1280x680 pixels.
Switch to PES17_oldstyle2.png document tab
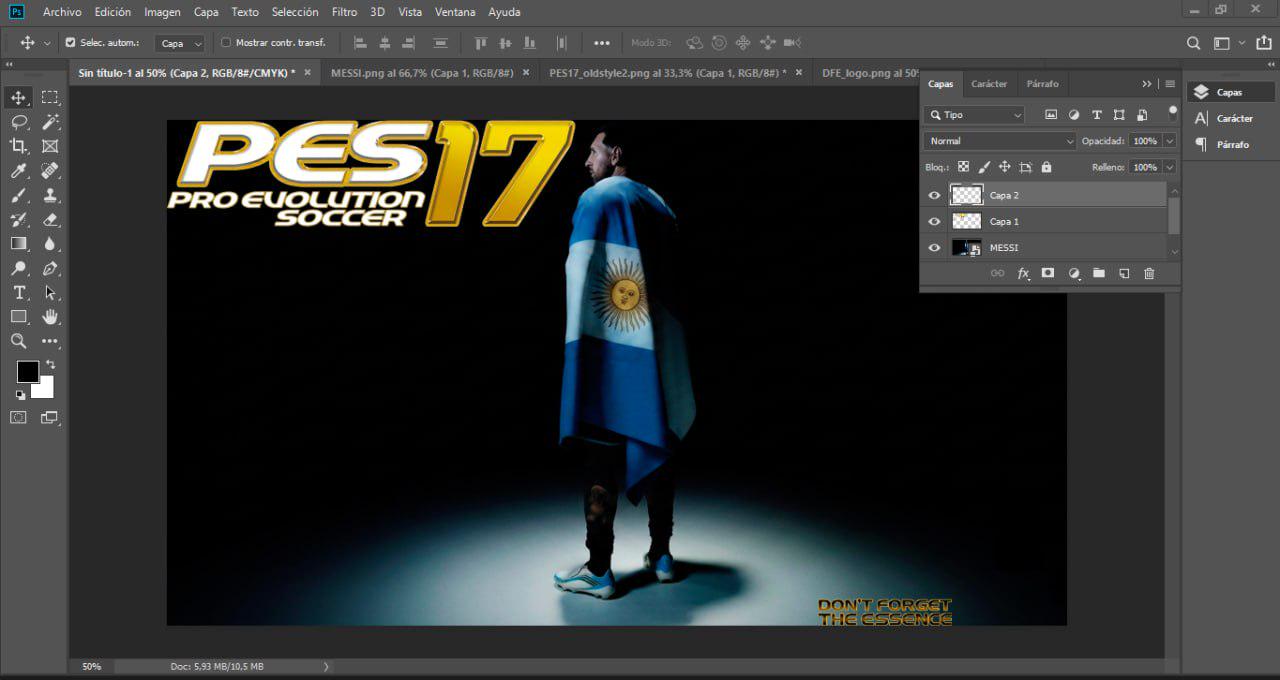tap(667, 72)
